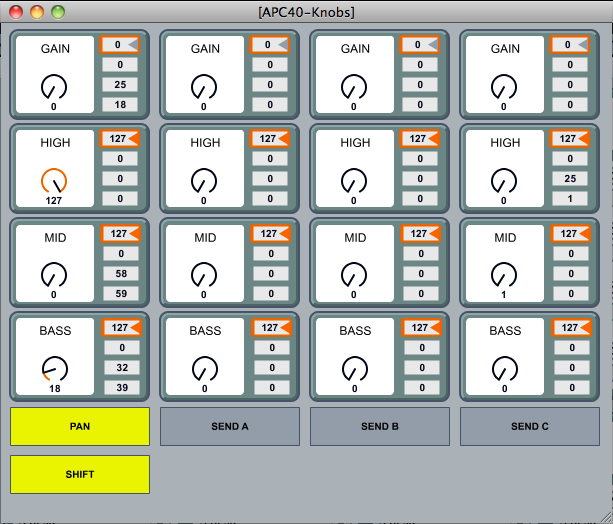Select number box showing 25 in fourth HIGH module
Image resolution: width=613 pixels, height=524 pixels.
click(x=570, y=179)
